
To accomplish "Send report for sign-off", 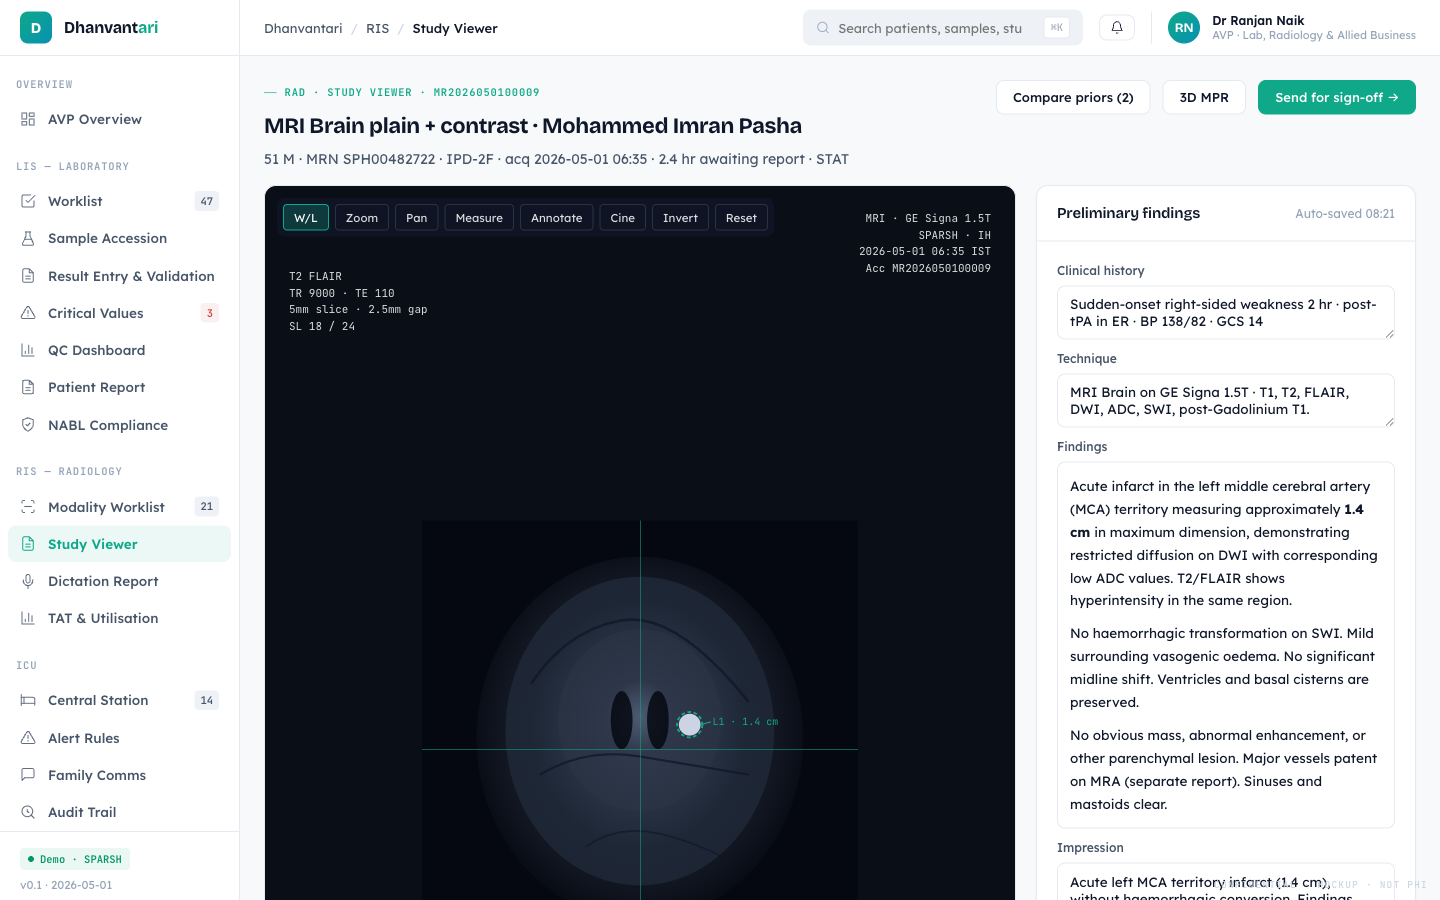I will coord(1337,97).
